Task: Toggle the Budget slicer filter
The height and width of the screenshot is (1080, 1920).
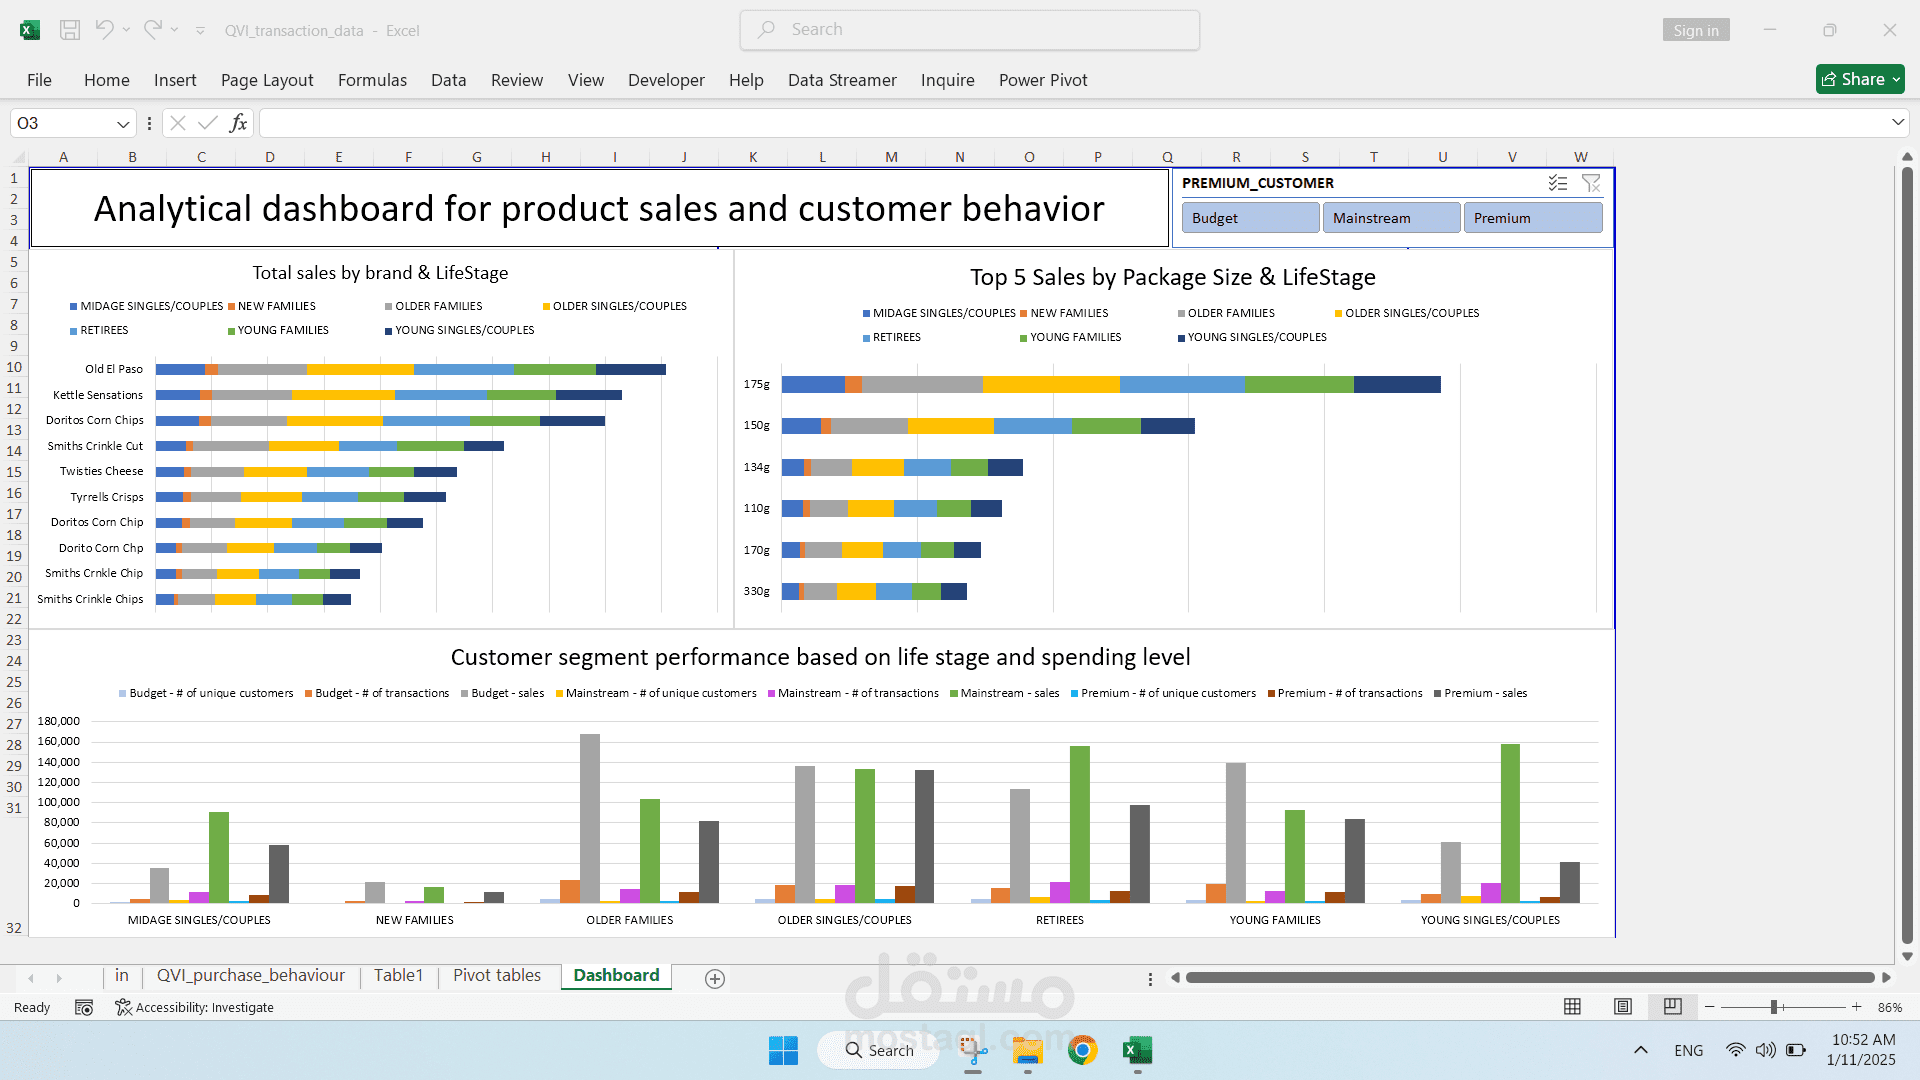Action: [x=1250, y=217]
